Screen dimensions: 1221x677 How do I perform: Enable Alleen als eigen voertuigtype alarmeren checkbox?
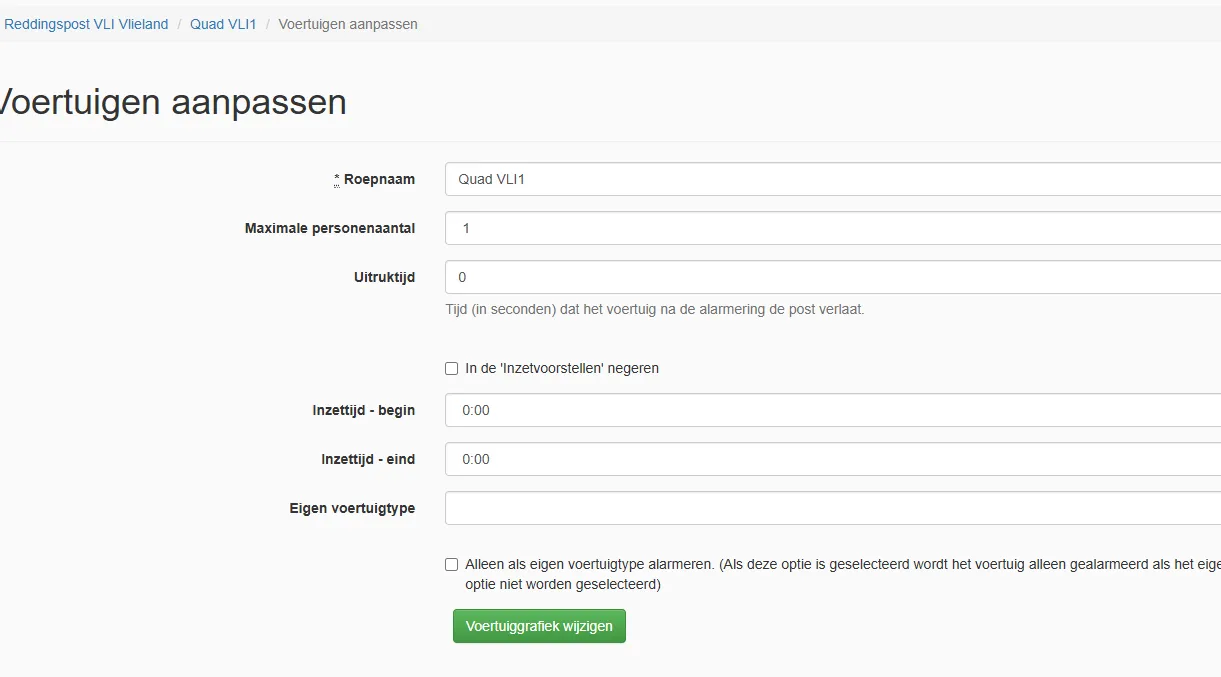[x=452, y=565]
